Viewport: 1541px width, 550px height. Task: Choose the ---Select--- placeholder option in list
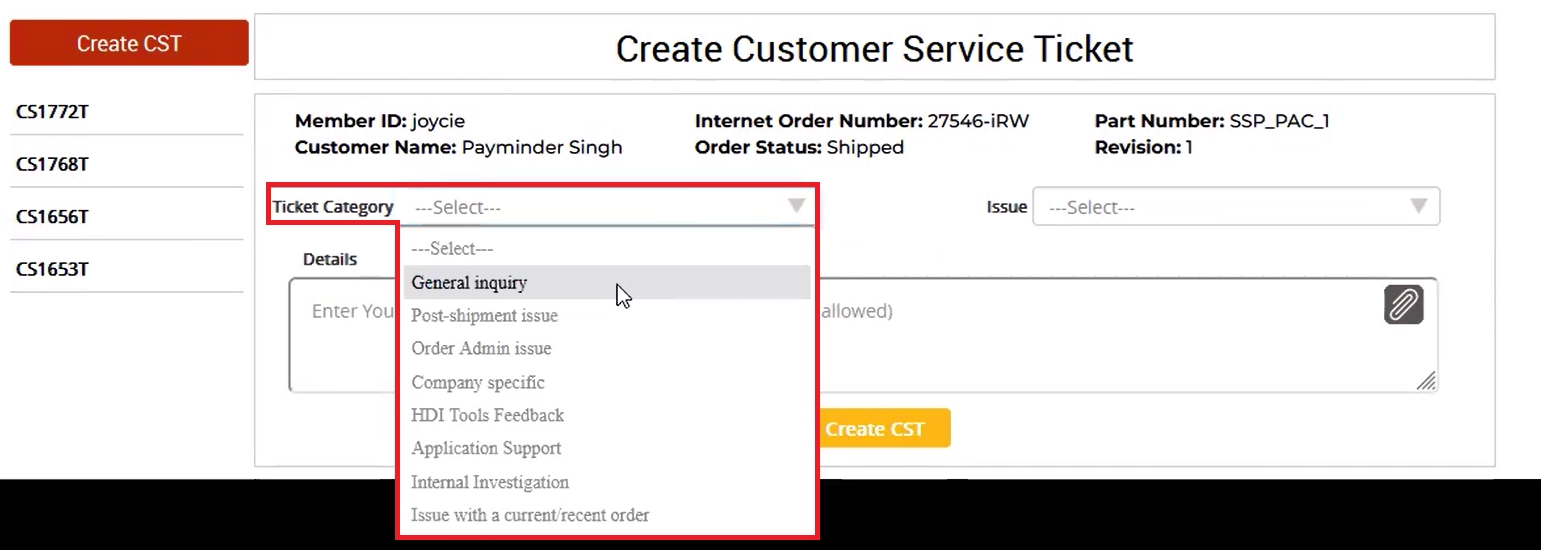pyautogui.click(x=607, y=248)
